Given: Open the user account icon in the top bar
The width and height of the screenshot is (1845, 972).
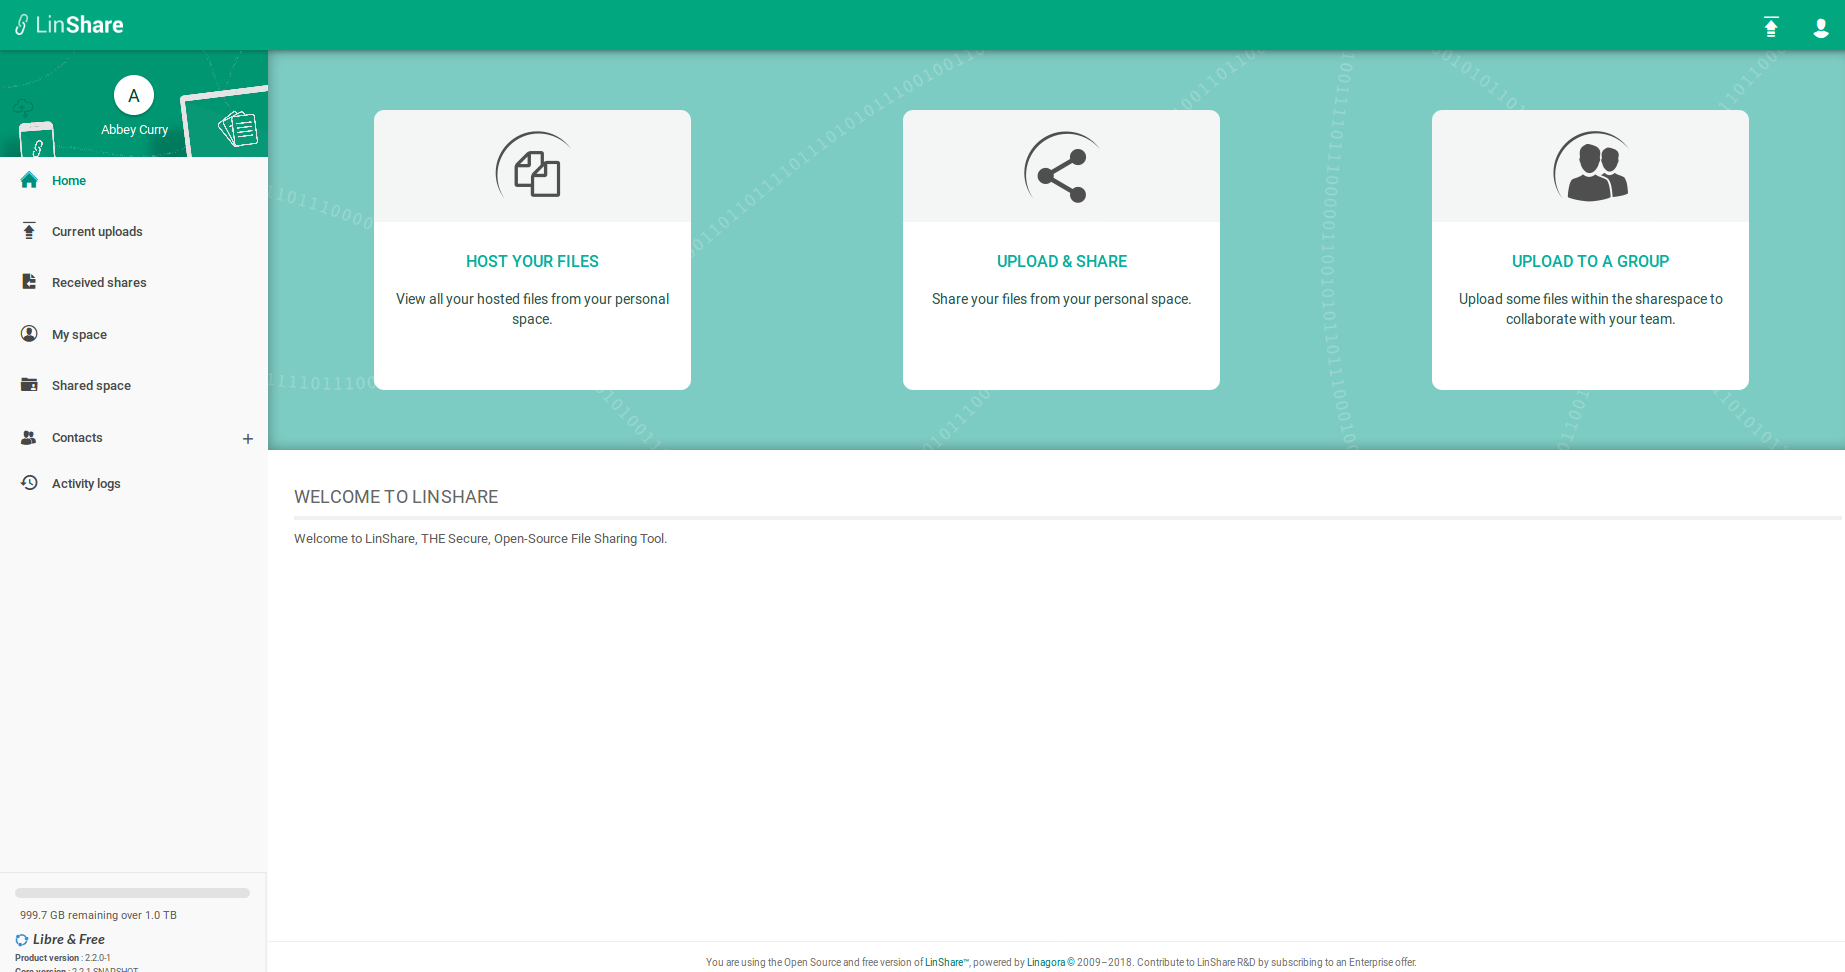Looking at the screenshot, I should click(1821, 28).
